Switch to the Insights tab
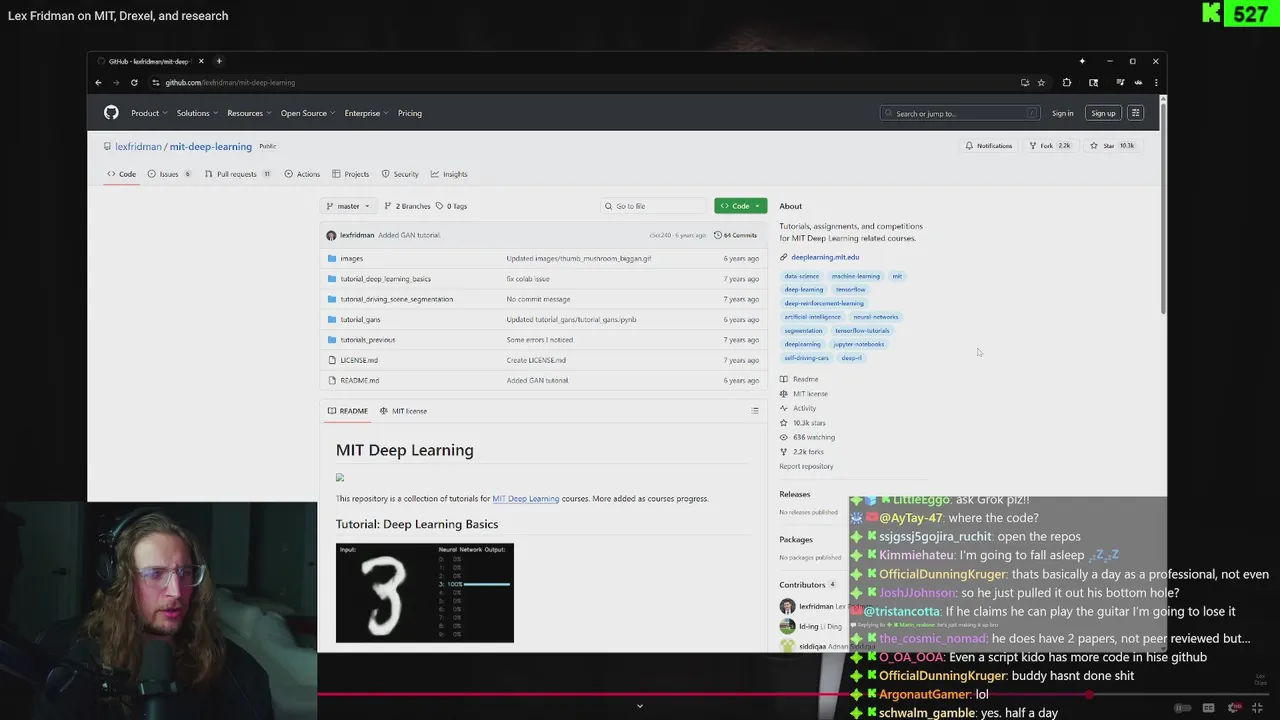Image resolution: width=1280 pixels, height=720 pixels. pyautogui.click(x=449, y=174)
